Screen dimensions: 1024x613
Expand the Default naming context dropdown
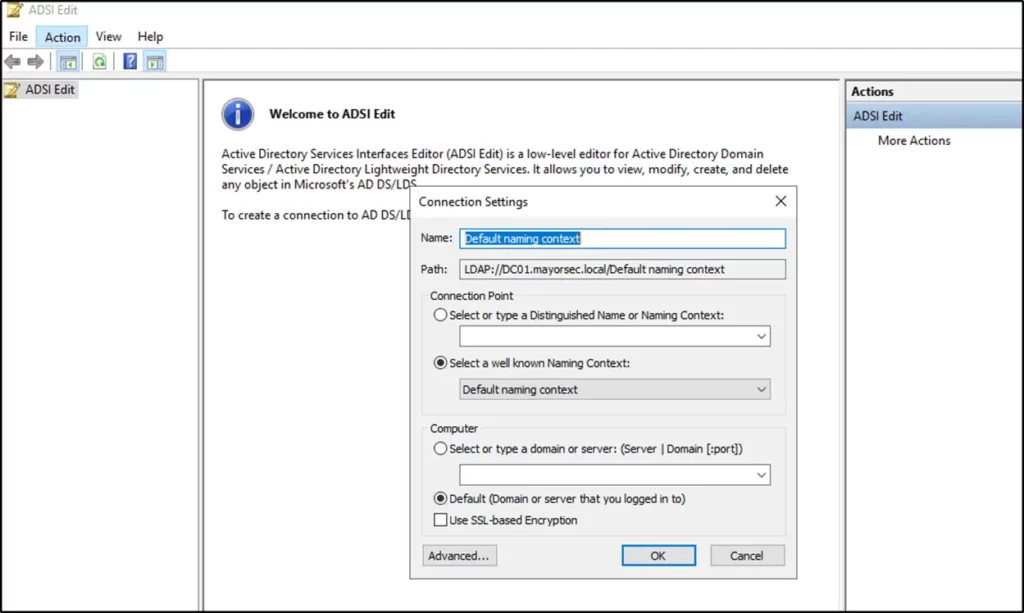click(x=761, y=389)
